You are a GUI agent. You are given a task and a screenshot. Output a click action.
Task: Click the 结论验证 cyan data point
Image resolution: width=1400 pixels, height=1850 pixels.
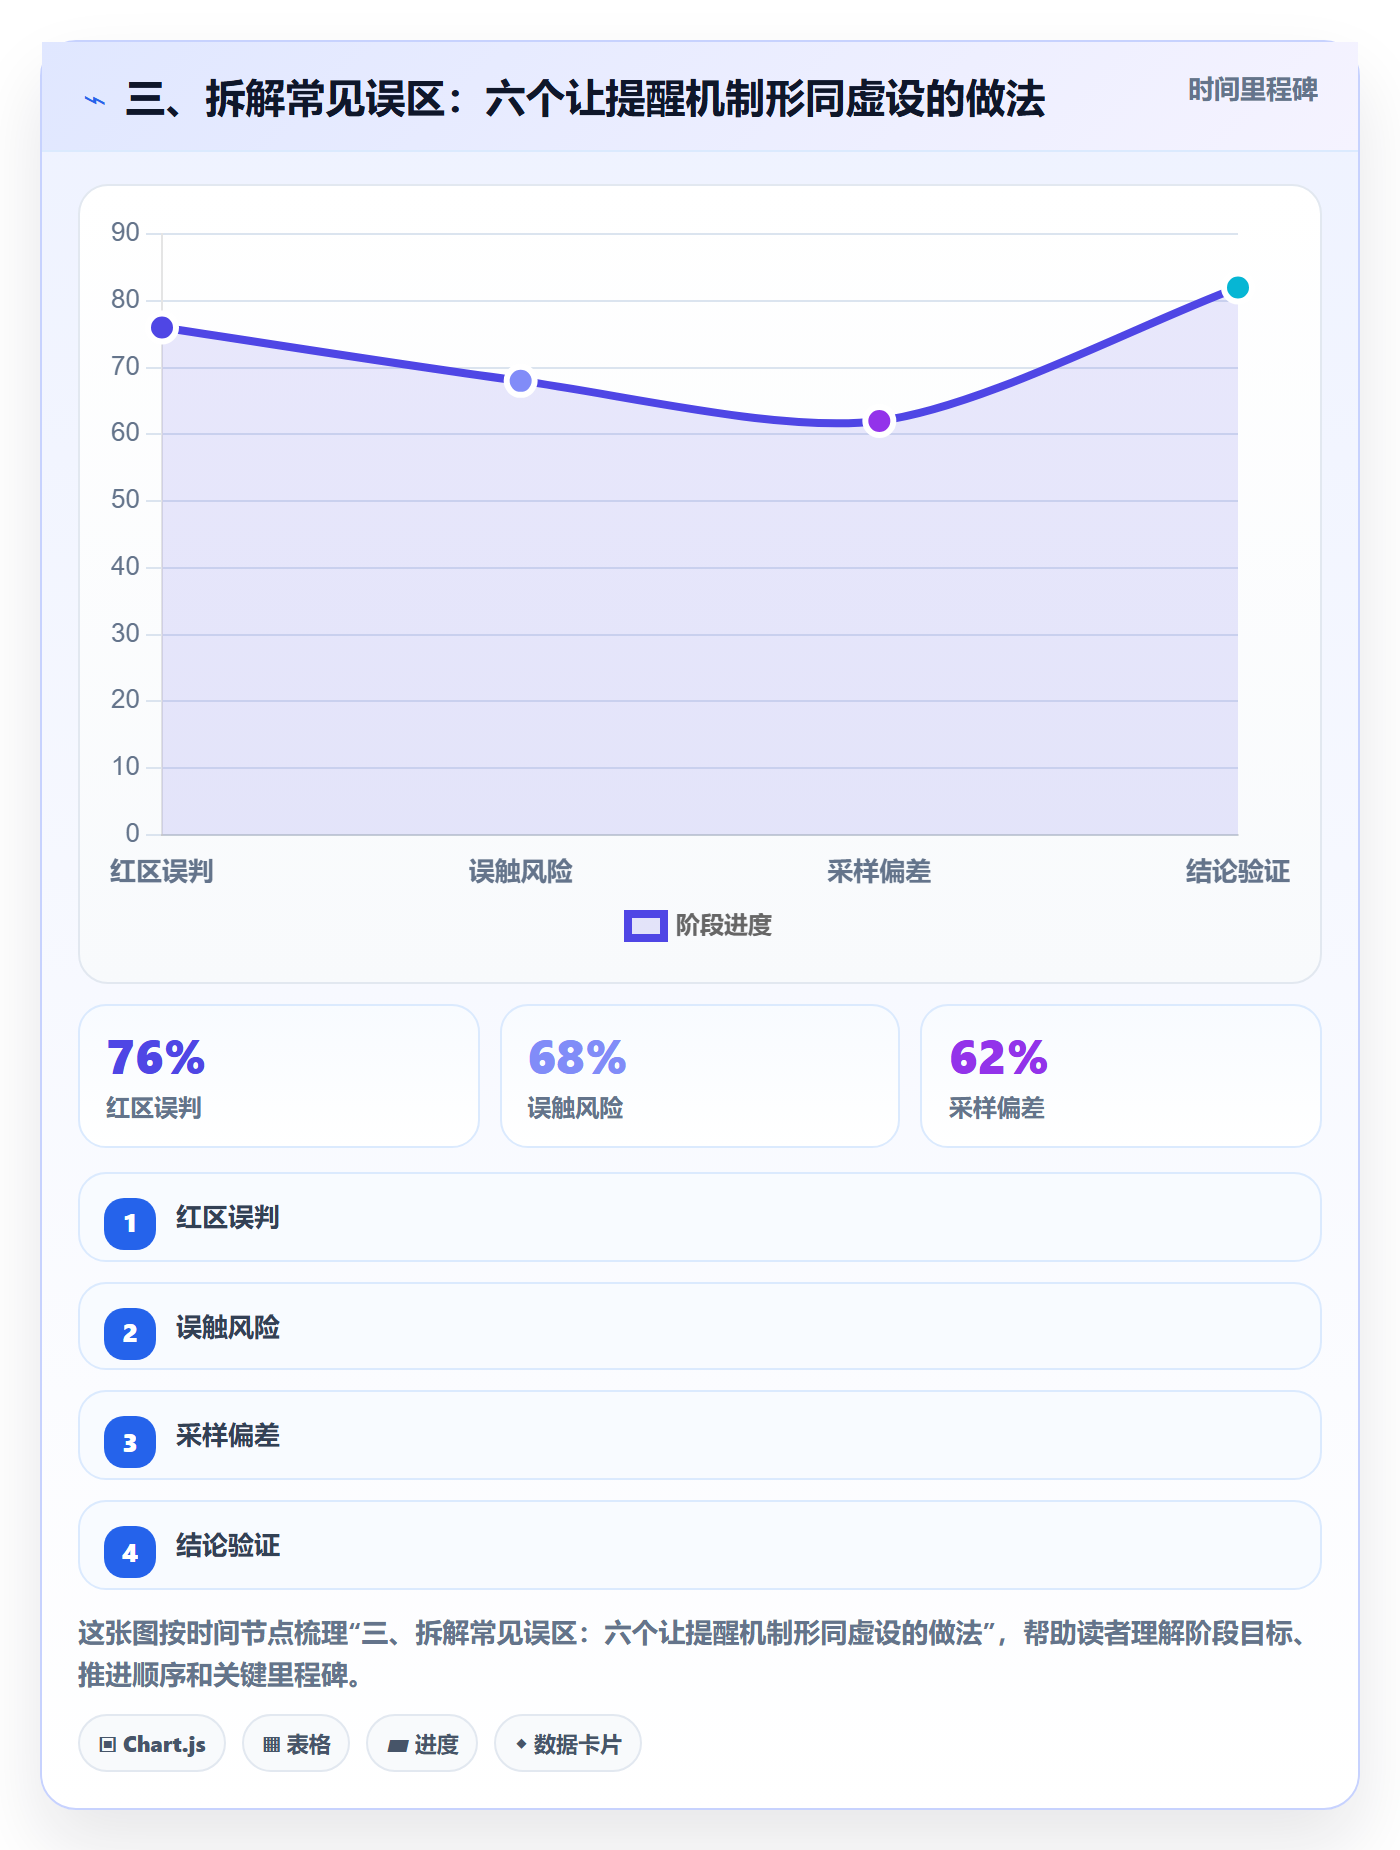1237,288
